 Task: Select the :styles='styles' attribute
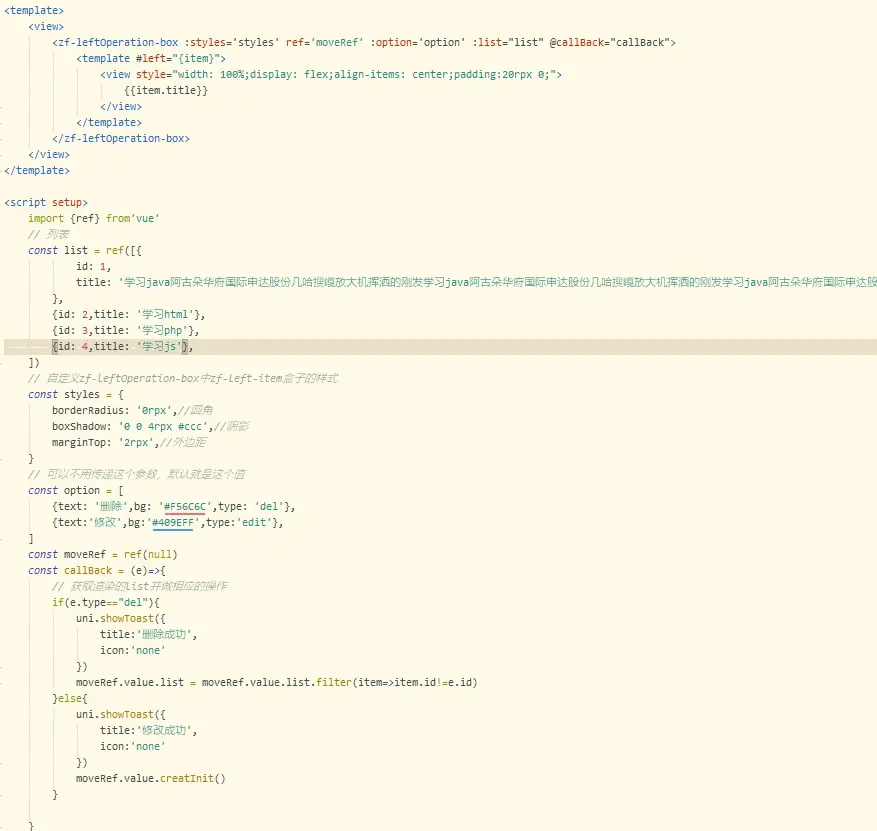pos(232,43)
